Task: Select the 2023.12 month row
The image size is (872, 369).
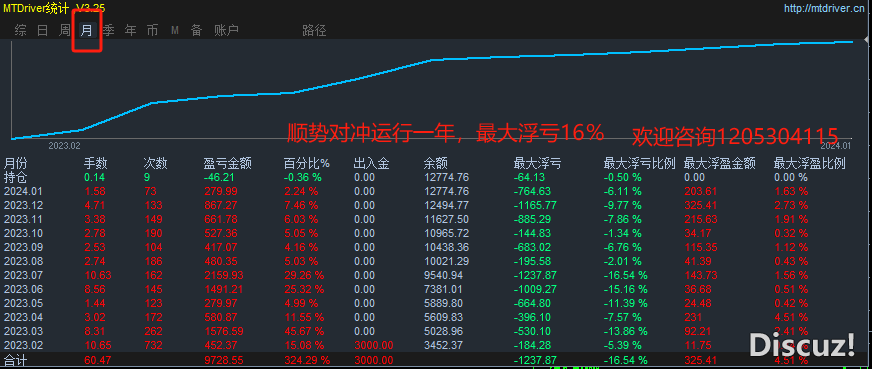Action: 436,205
